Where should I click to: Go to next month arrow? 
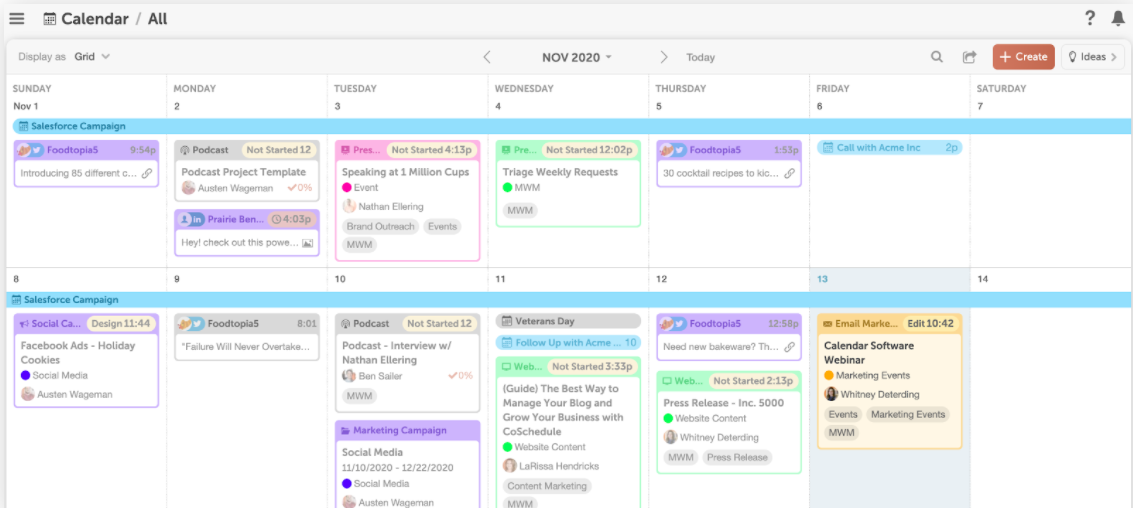coord(664,57)
